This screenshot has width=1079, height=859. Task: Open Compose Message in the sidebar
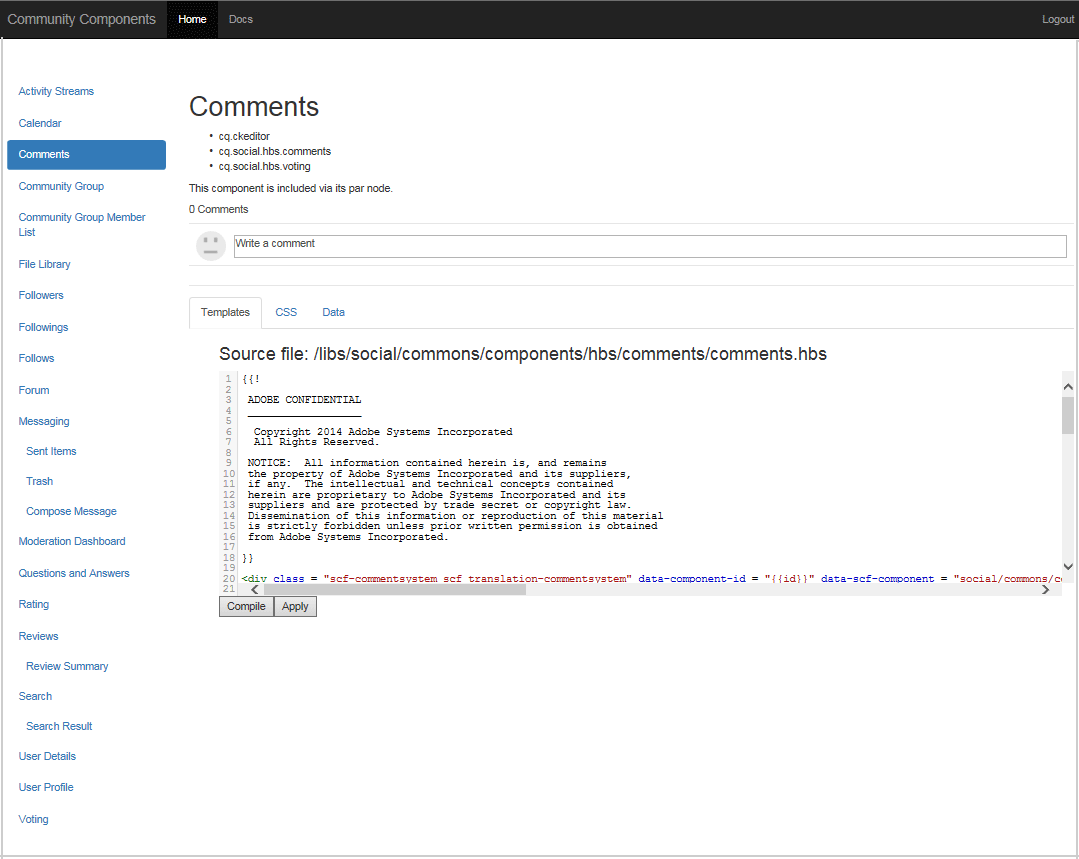click(x=72, y=511)
